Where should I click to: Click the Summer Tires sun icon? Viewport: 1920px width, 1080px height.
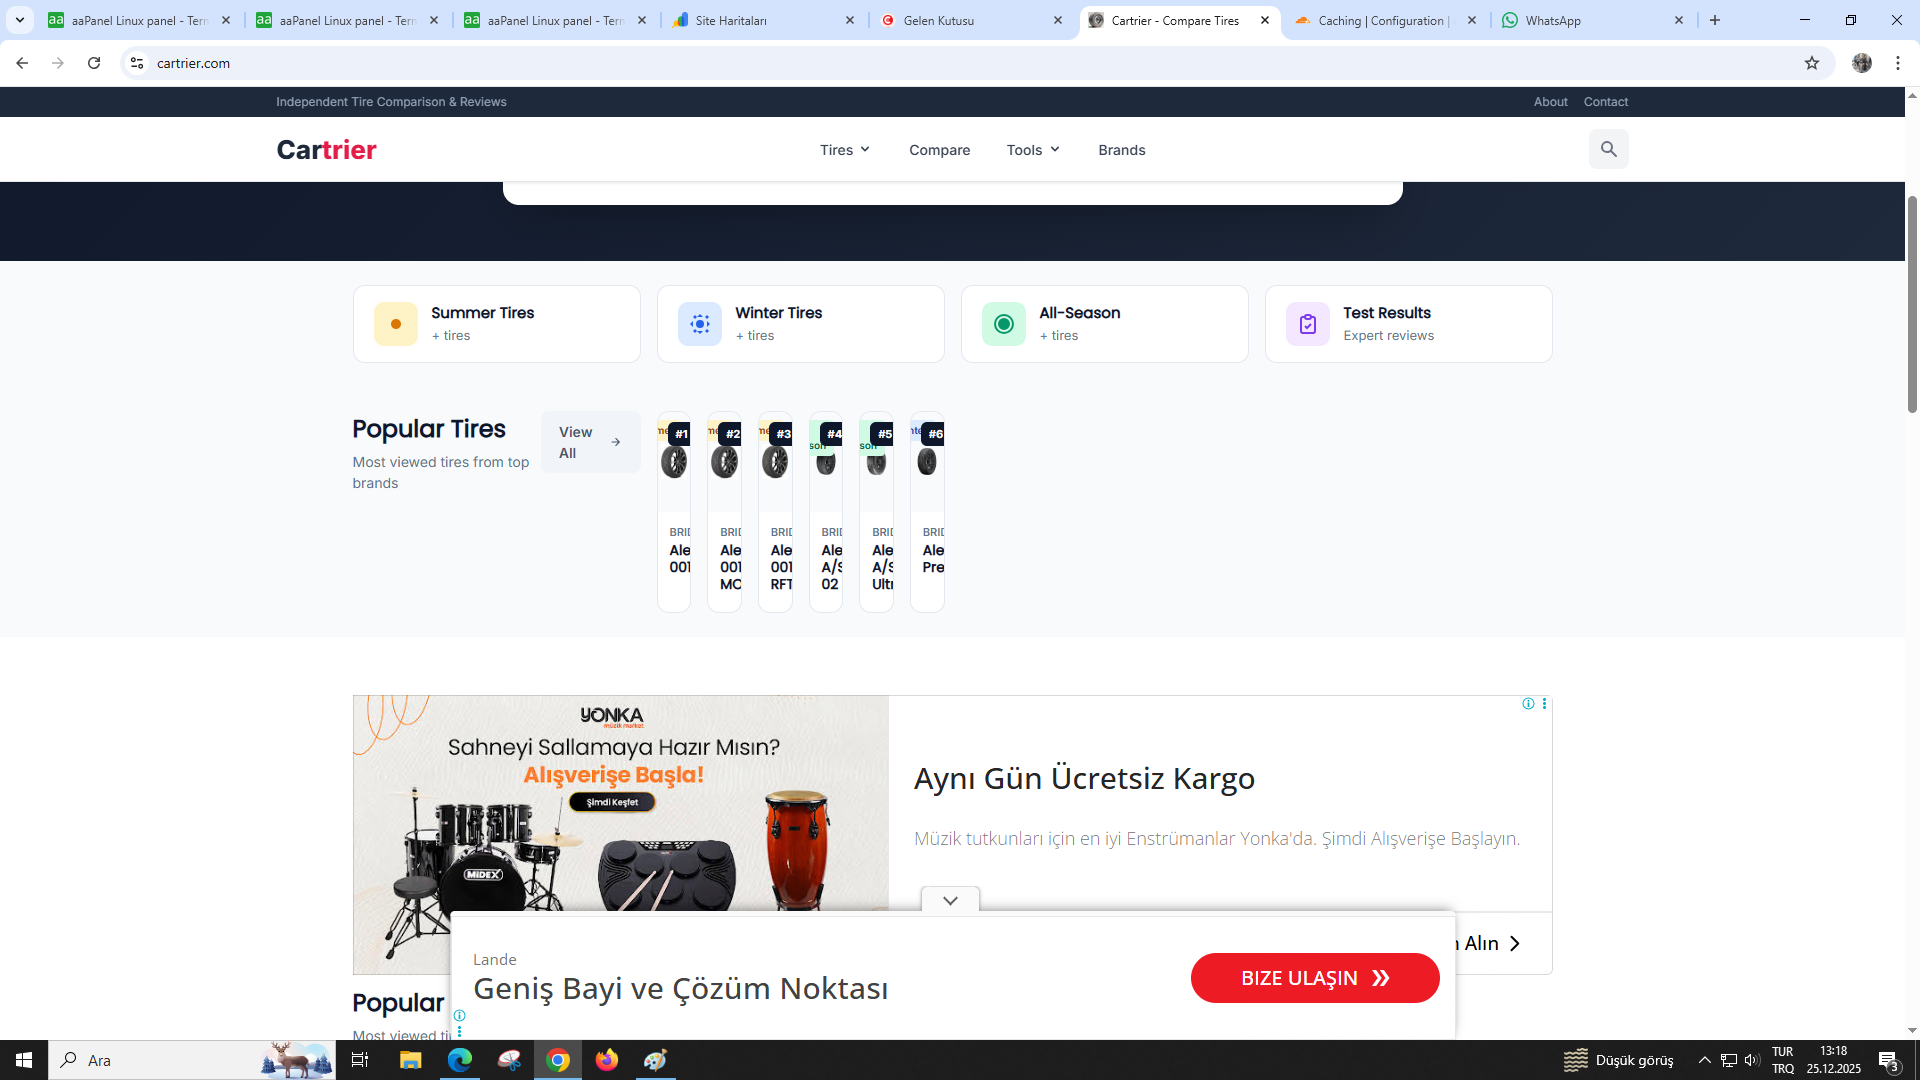point(396,324)
